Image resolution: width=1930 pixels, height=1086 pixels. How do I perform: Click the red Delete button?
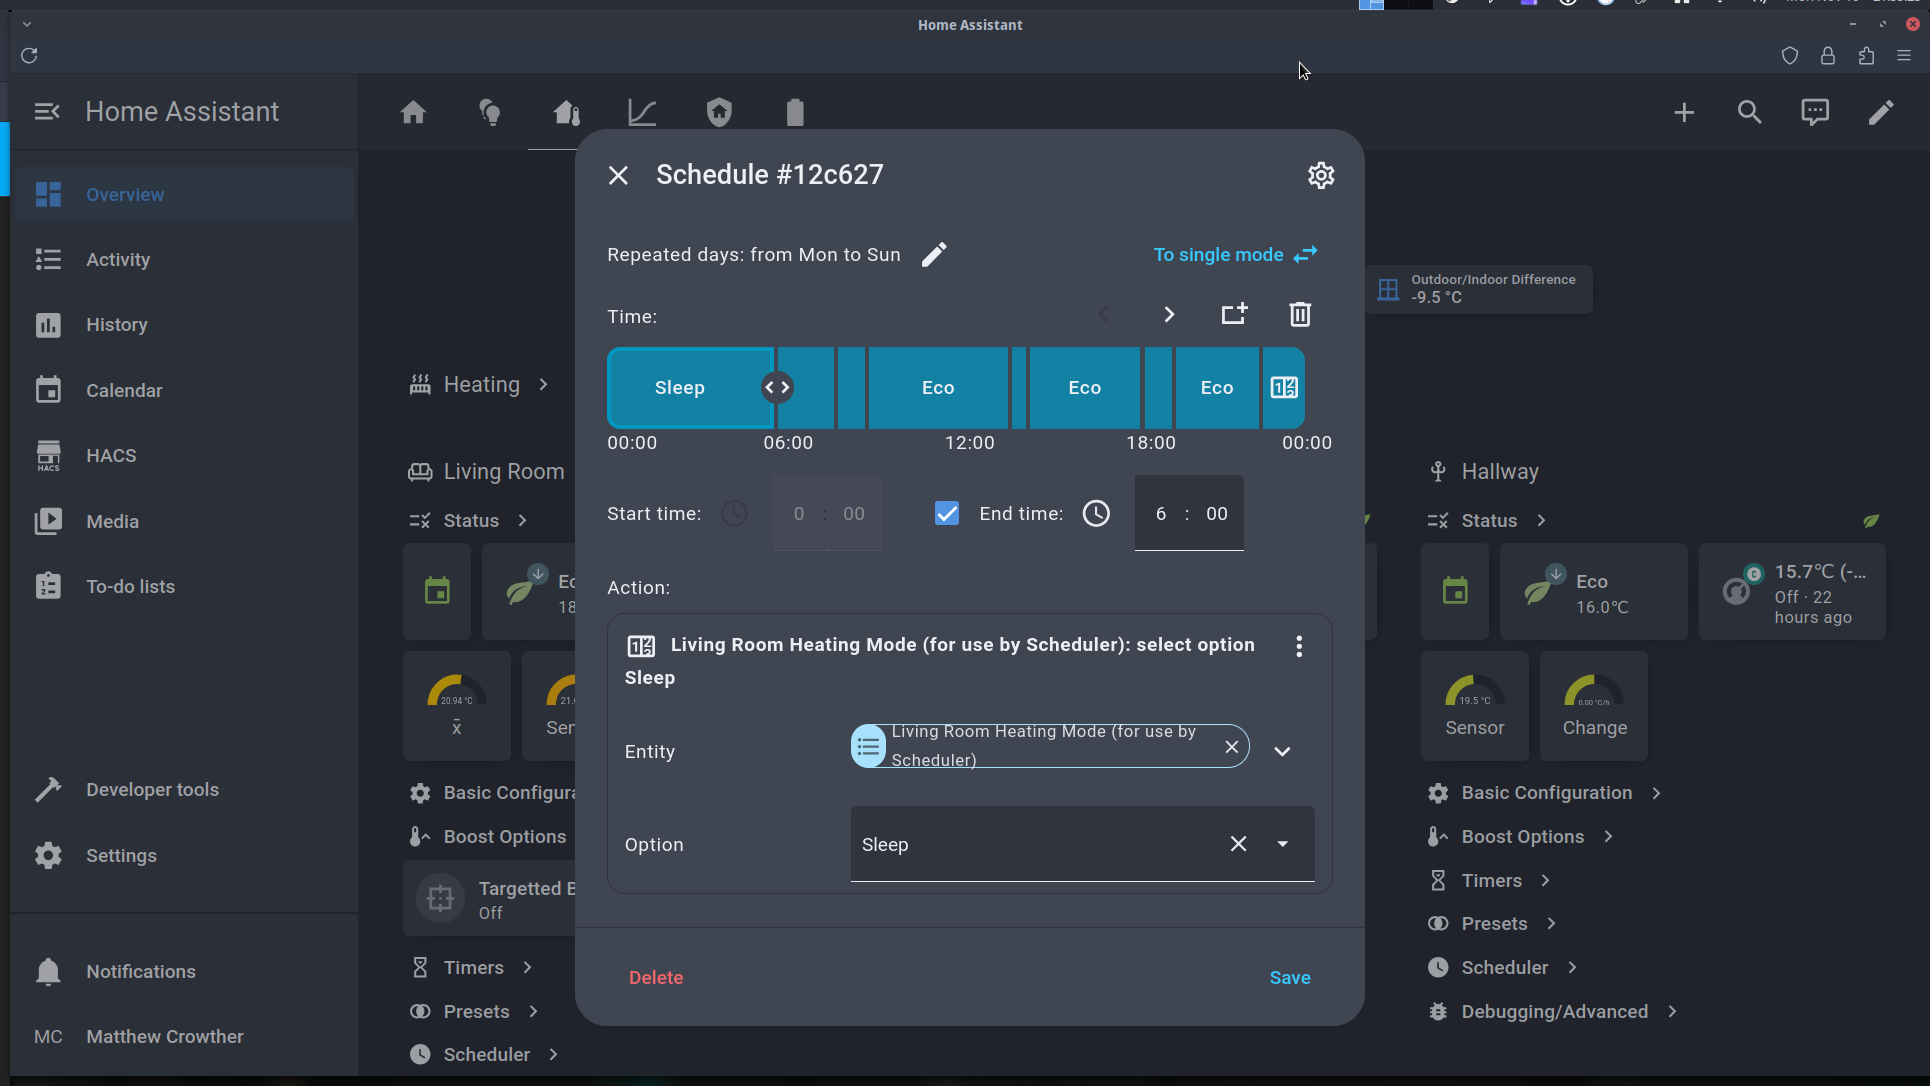656,978
